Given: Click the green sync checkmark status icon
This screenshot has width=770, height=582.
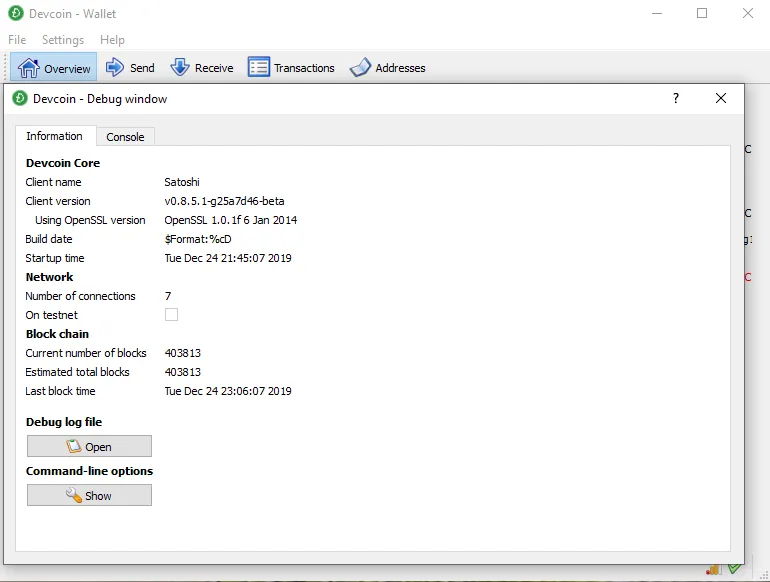Looking at the screenshot, I should coord(735,569).
